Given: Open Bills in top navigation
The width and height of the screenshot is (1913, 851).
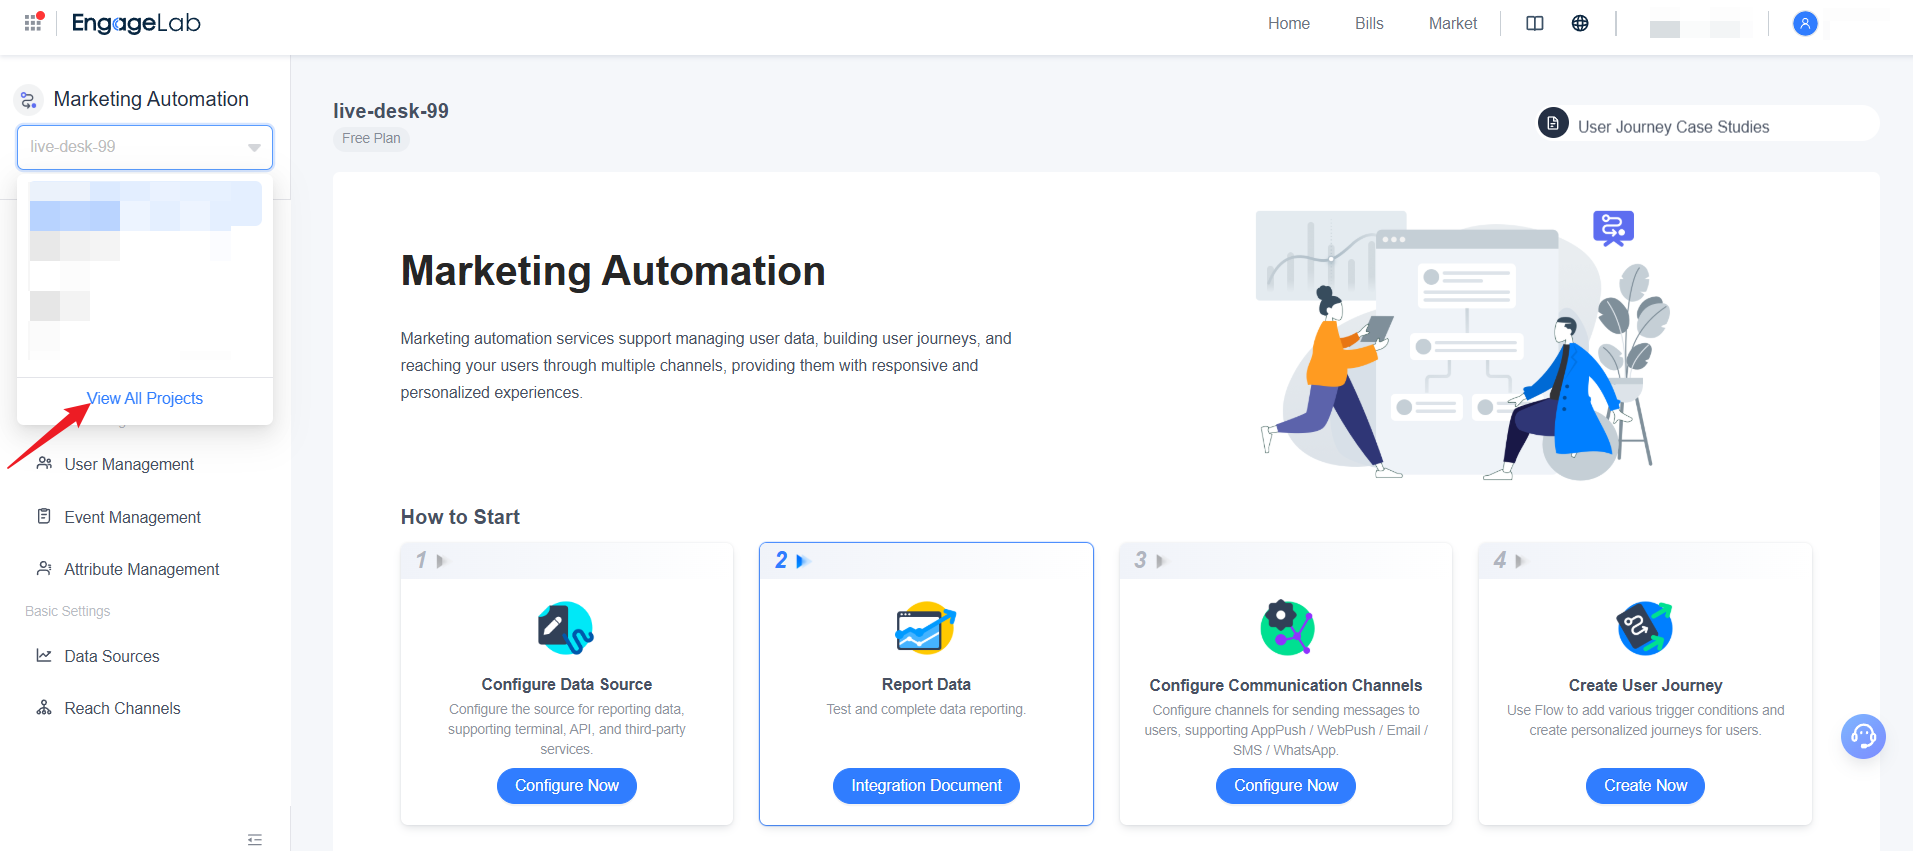Looking at the screenshot, I should (1369, 23).
